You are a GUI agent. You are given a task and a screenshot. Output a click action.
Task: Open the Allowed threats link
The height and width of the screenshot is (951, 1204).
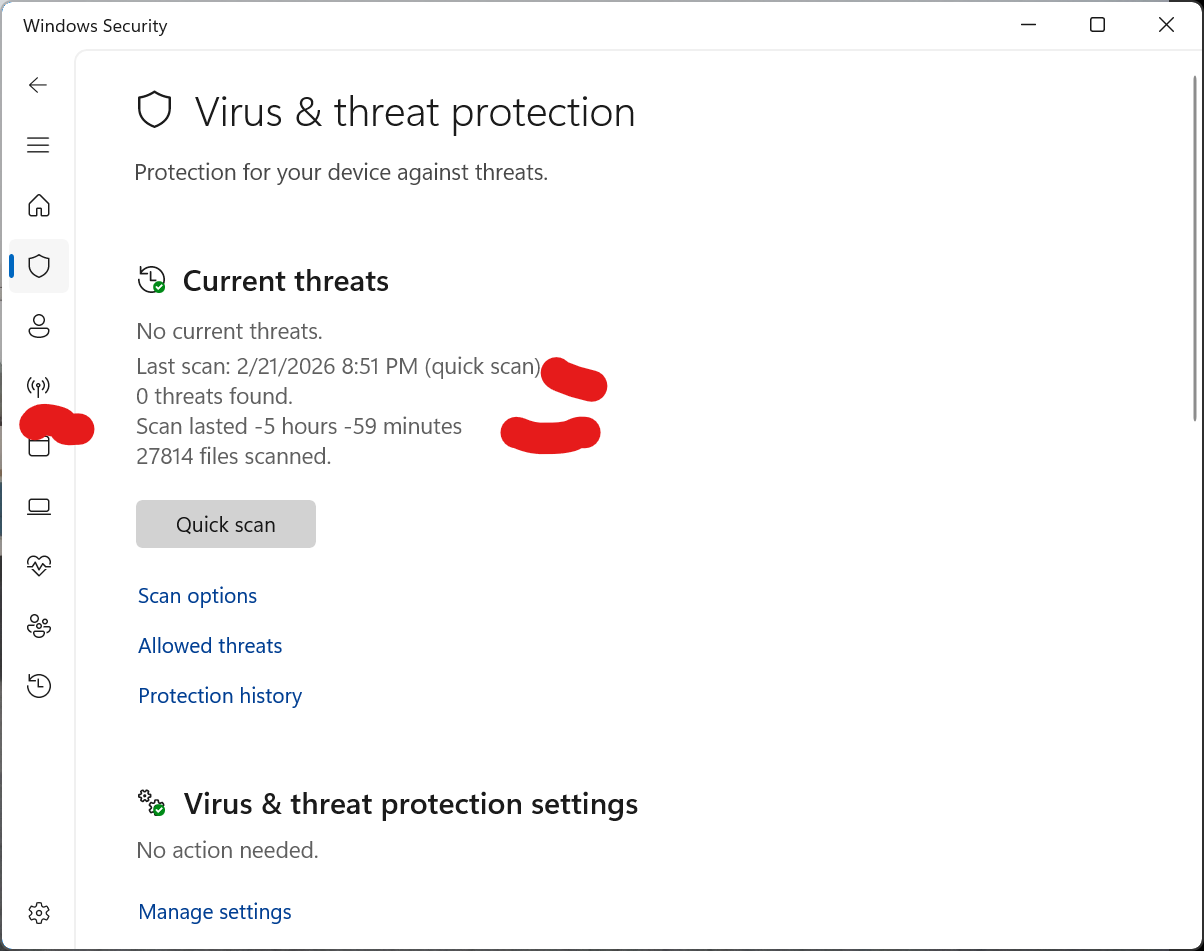click(210, 646)
